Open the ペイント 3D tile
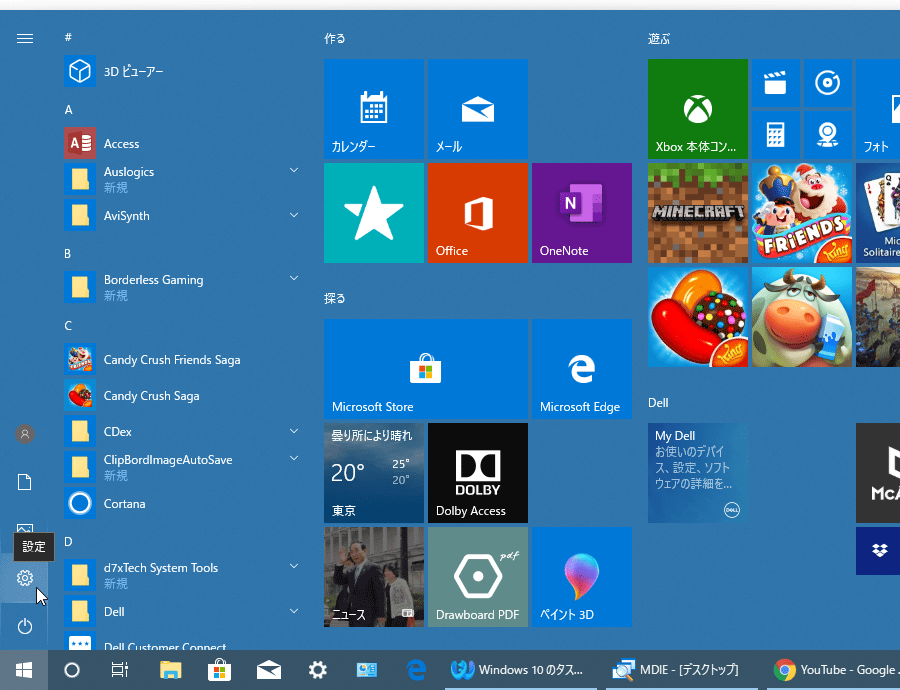The width and height of the screenshot is (900, 690). [x=582, y=577]
